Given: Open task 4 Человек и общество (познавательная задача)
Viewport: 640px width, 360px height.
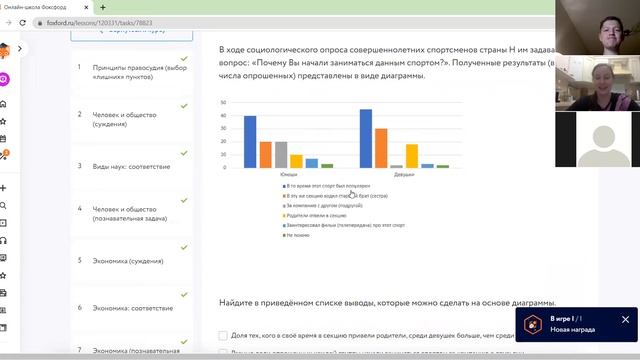Looking at the screenshot, I should click(131, 213).
